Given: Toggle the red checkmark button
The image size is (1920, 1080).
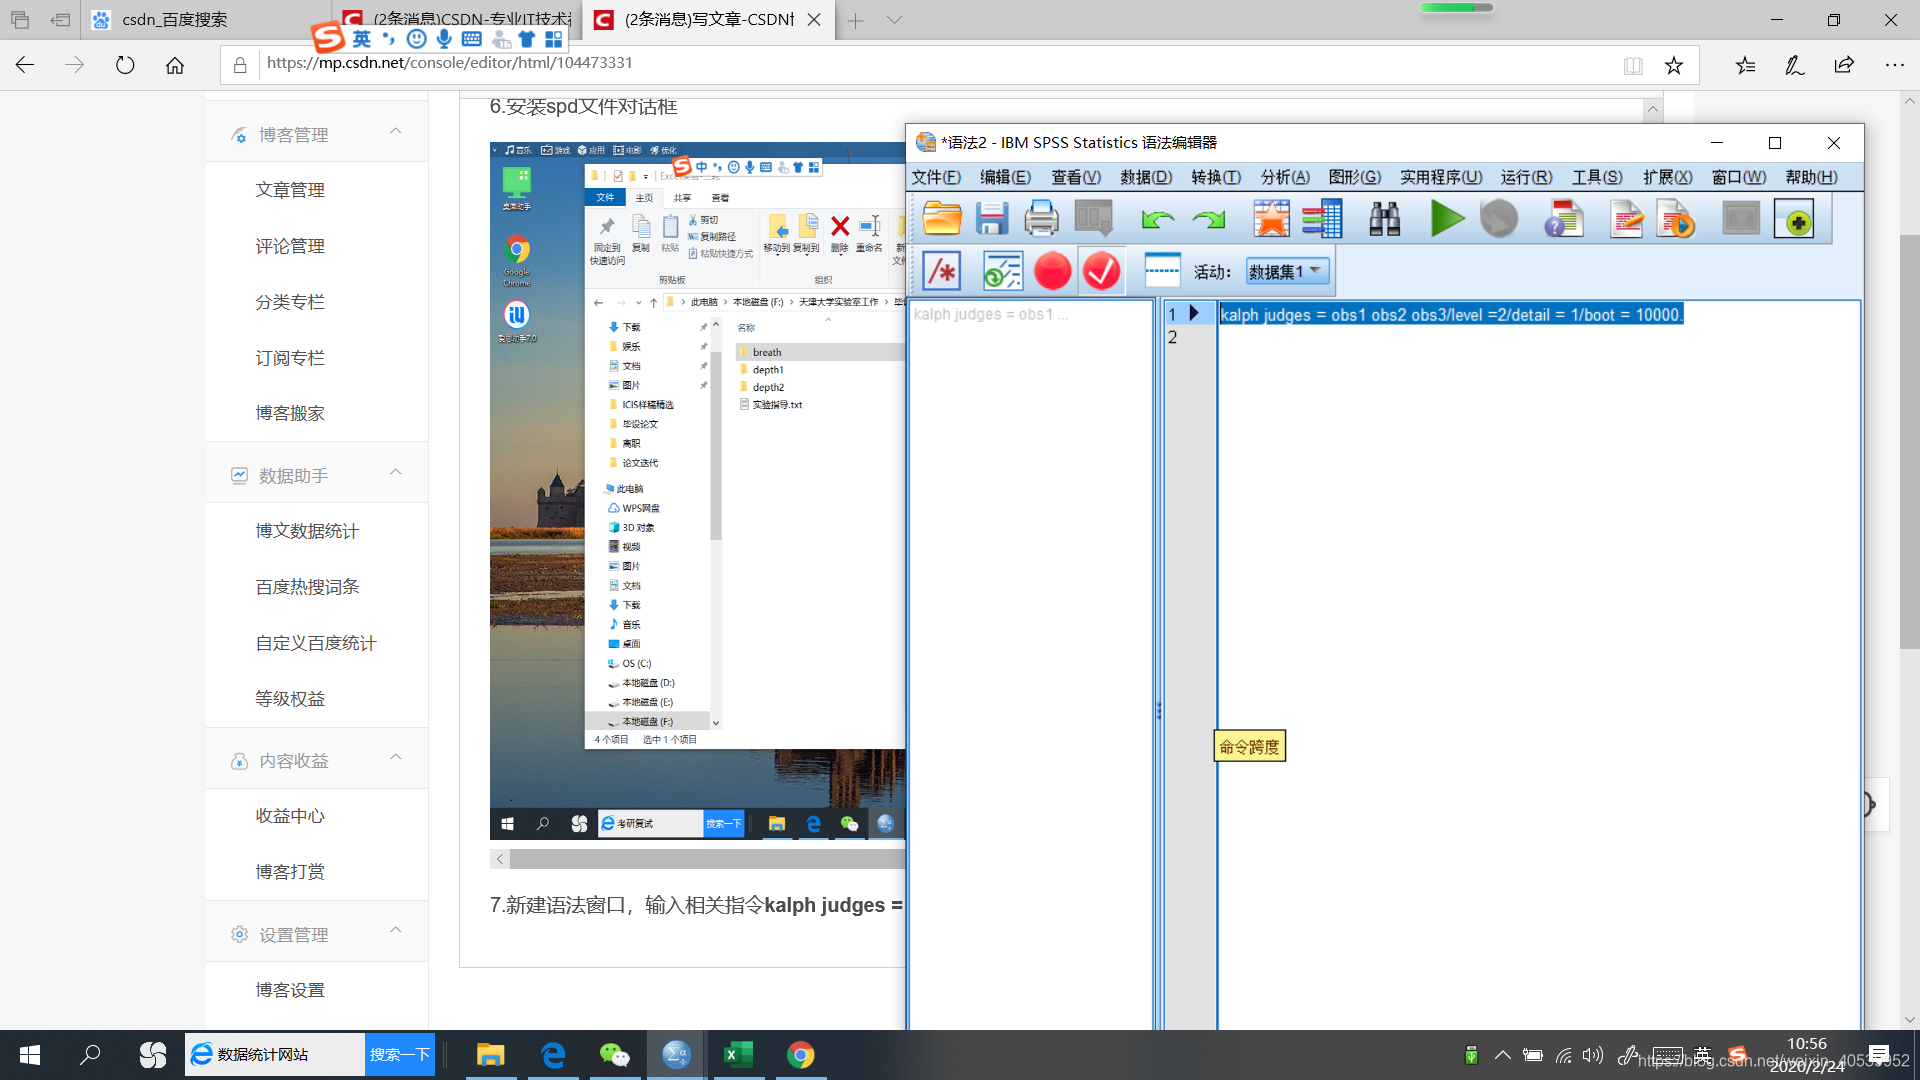Looking at the screenshot, I should coord(1102,271).
